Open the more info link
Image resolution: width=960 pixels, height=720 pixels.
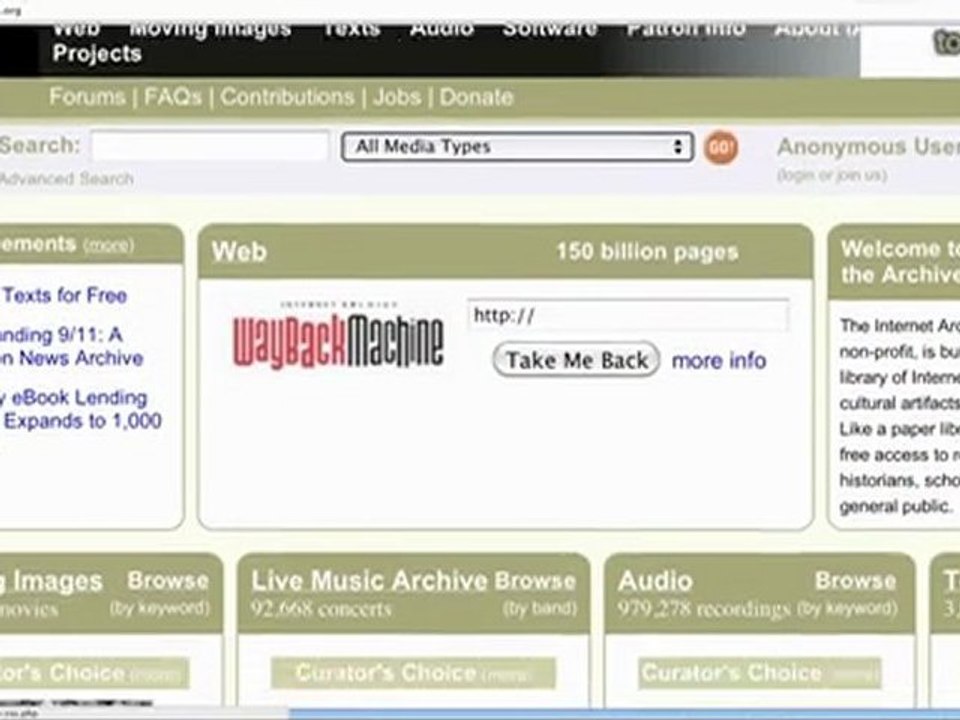(x=719, y=361)
